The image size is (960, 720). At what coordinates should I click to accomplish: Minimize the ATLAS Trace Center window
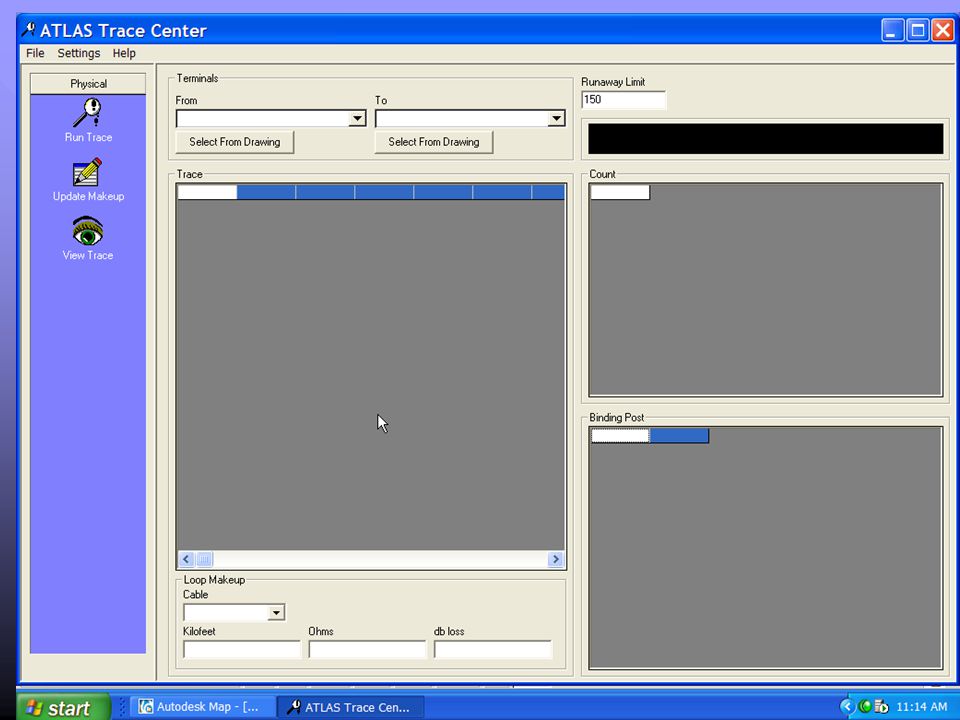click(892, 30)
